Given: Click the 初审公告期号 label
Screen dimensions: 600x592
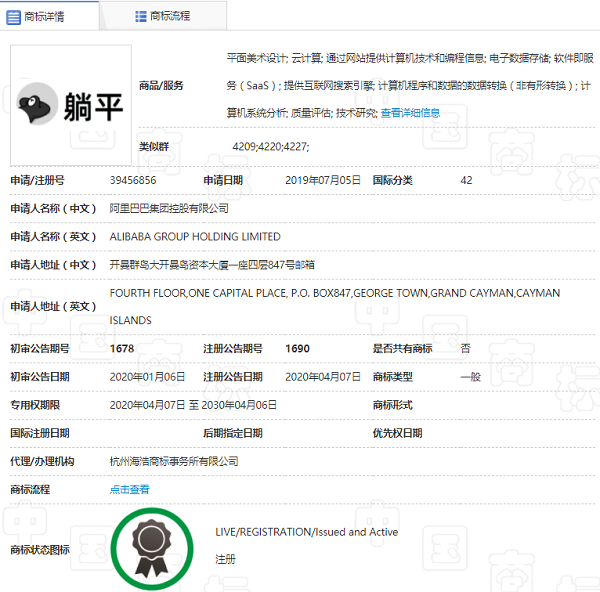Looking at the screenshot, I should pos(40,349).
